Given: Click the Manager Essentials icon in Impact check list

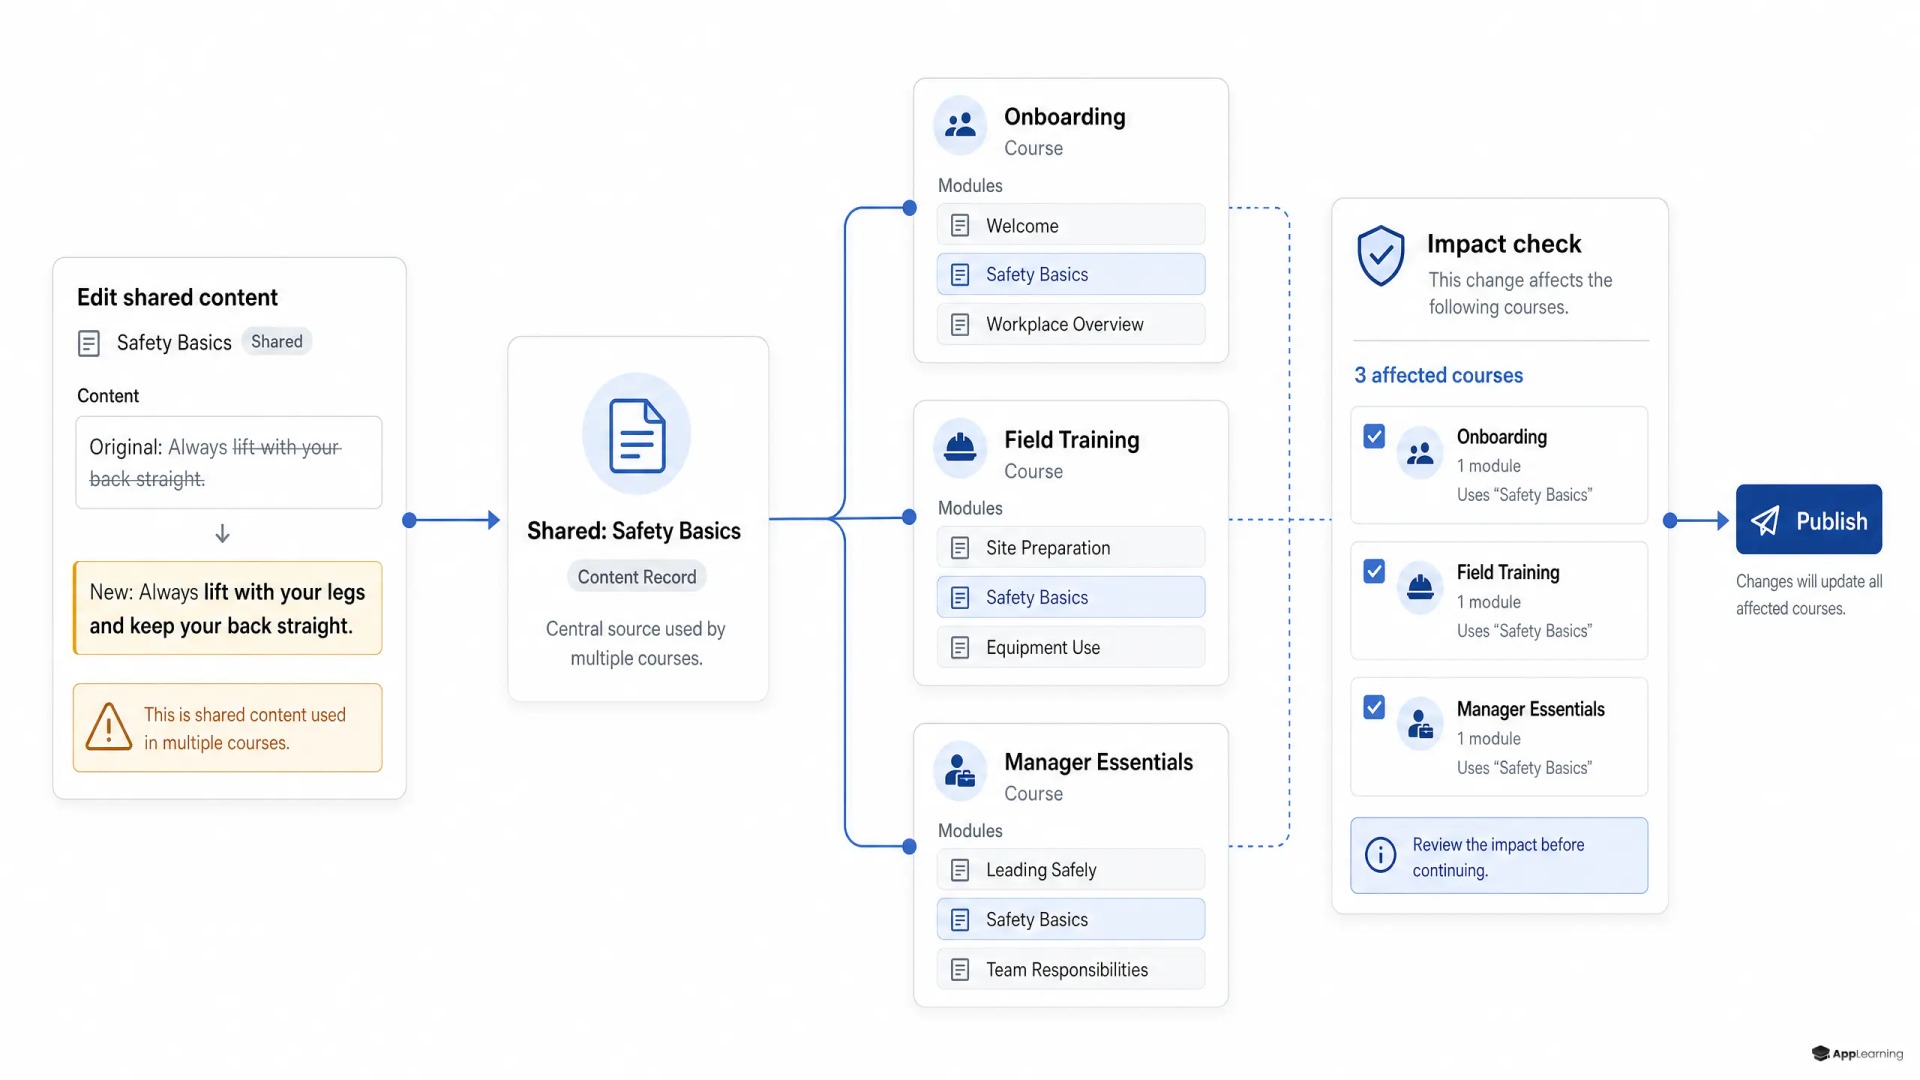Looking at the screenshot, I should click(1420, 725).
